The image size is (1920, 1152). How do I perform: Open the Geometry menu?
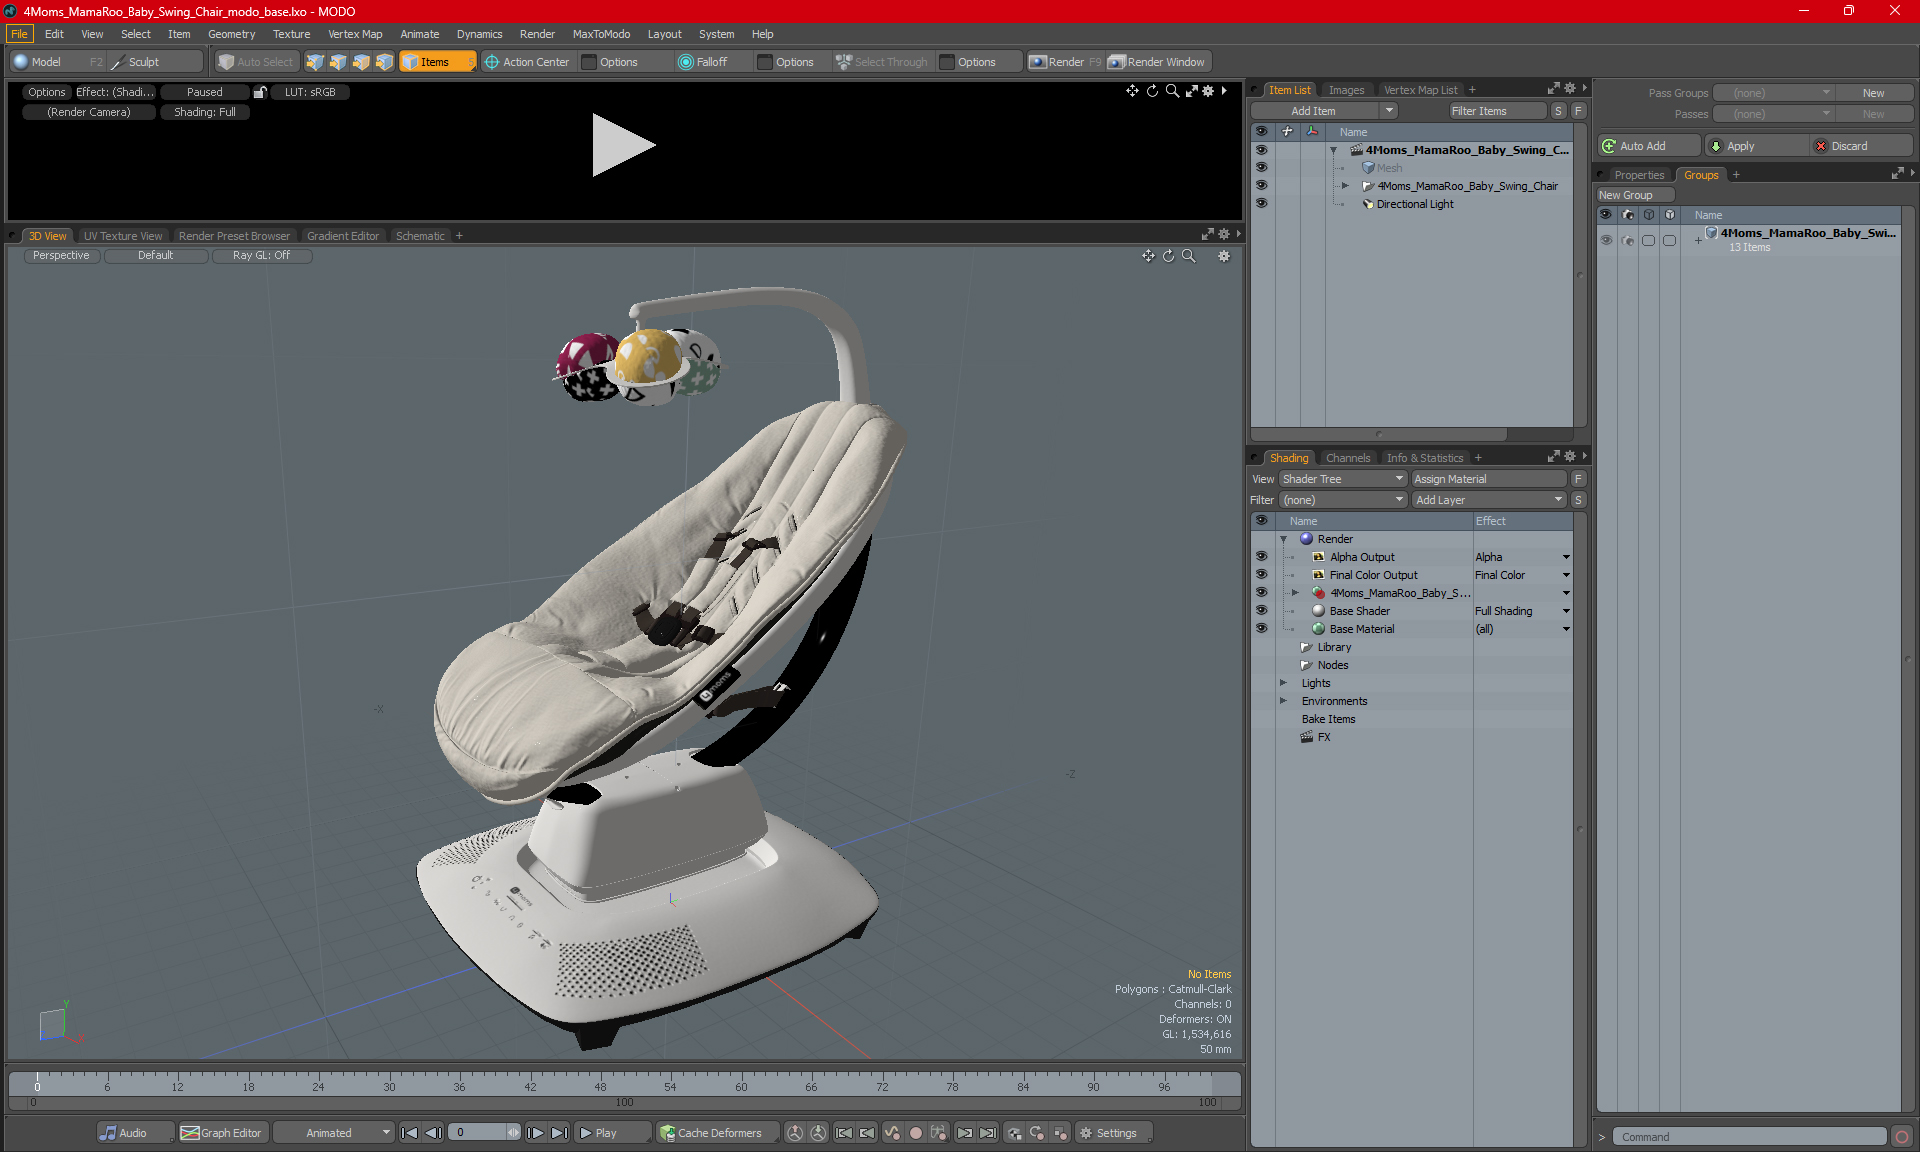click(231, 34)
